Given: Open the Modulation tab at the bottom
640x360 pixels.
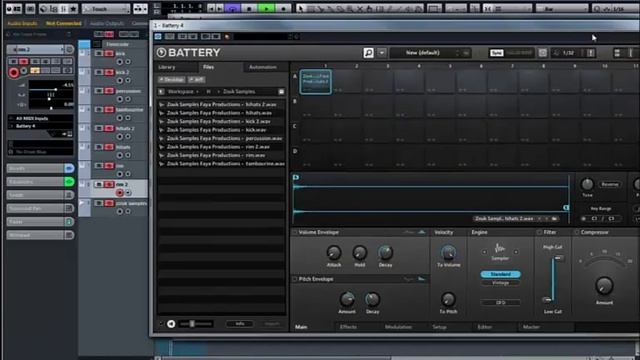Looking at the screenshot, I should click(x=398, y=327).
